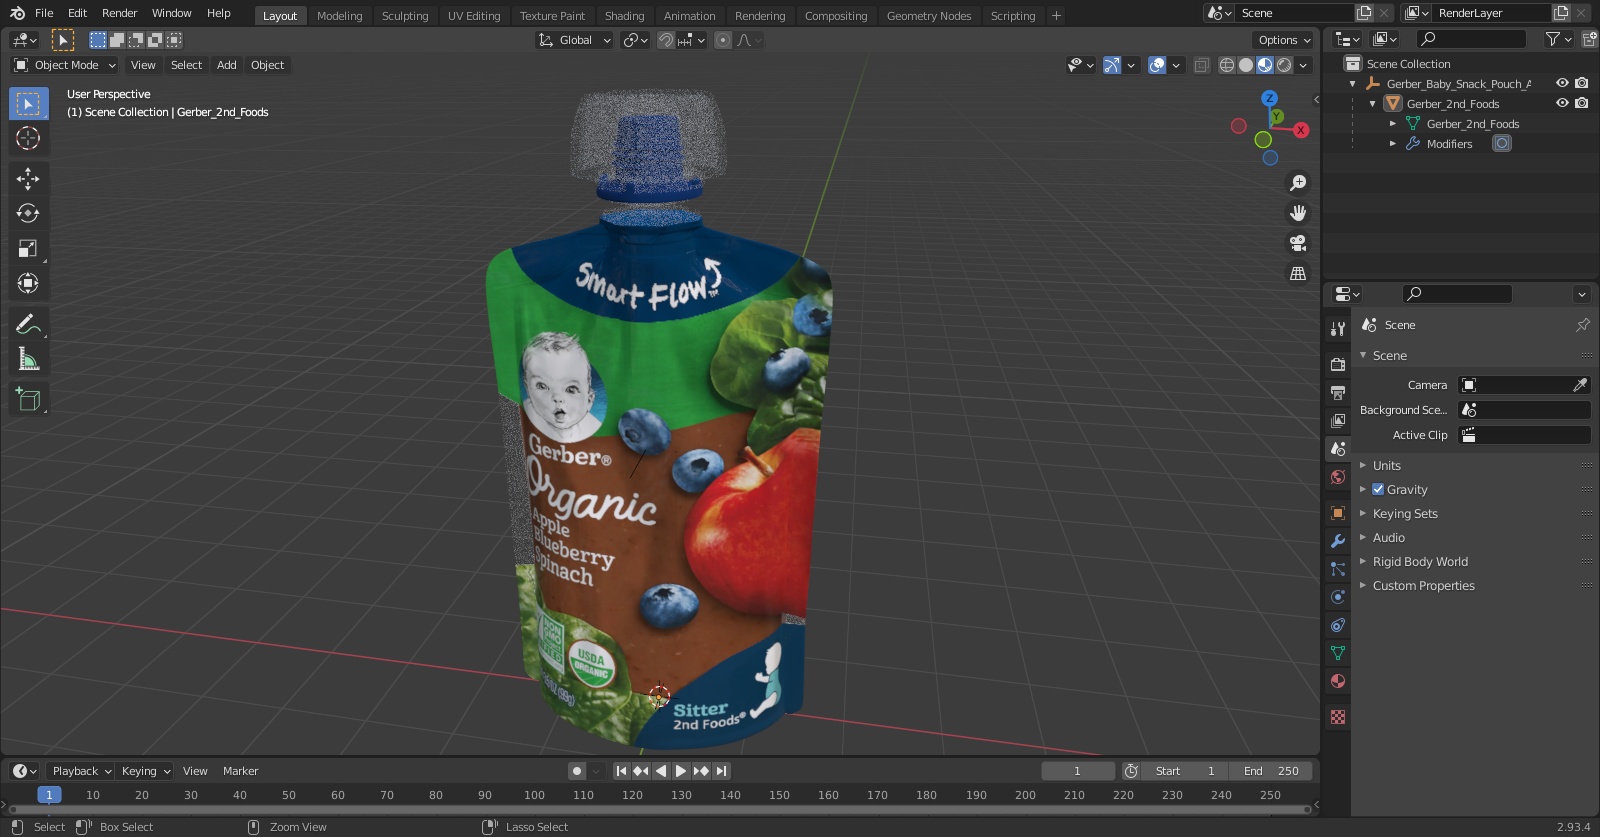Play animation forward

681,771
